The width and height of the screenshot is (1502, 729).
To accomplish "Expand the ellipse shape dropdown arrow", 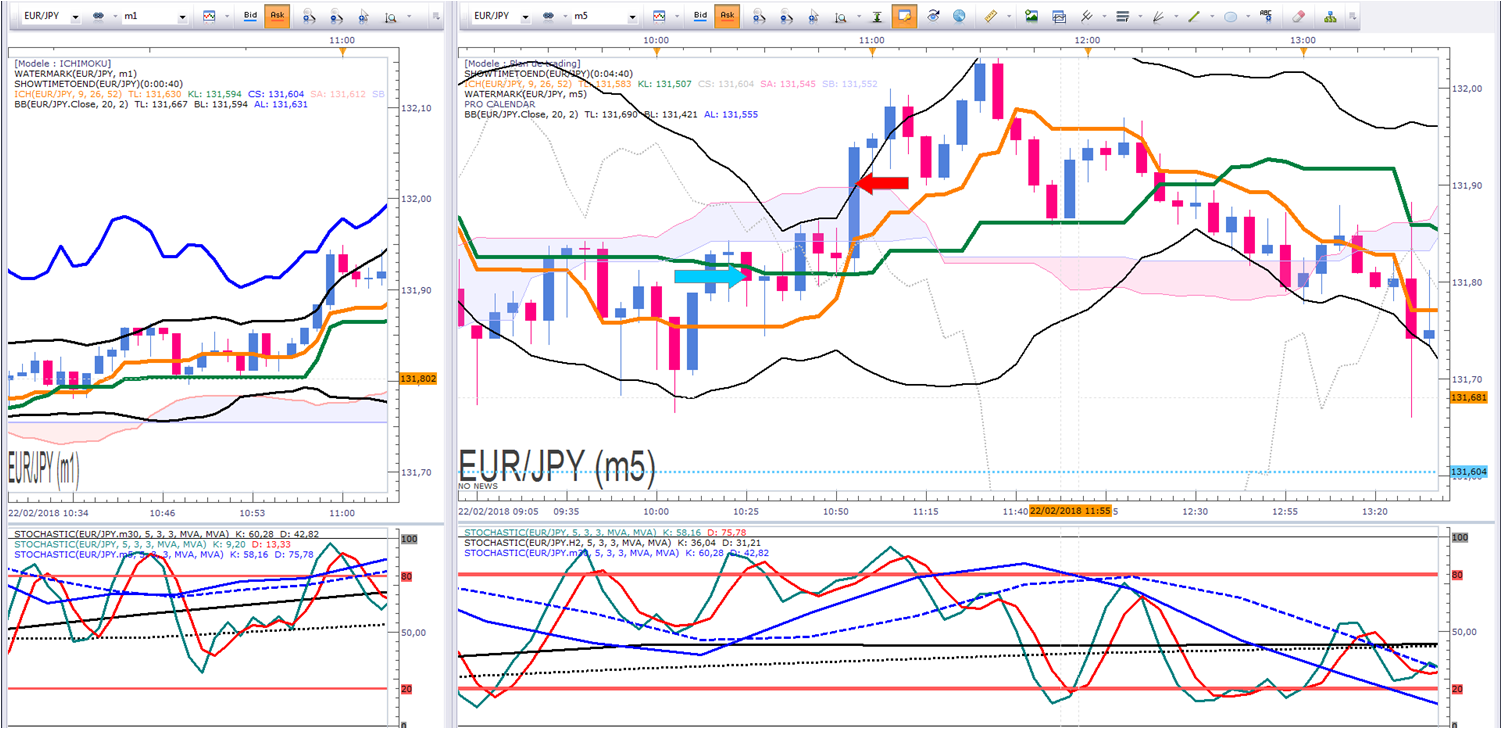I will click(1247, 17).
